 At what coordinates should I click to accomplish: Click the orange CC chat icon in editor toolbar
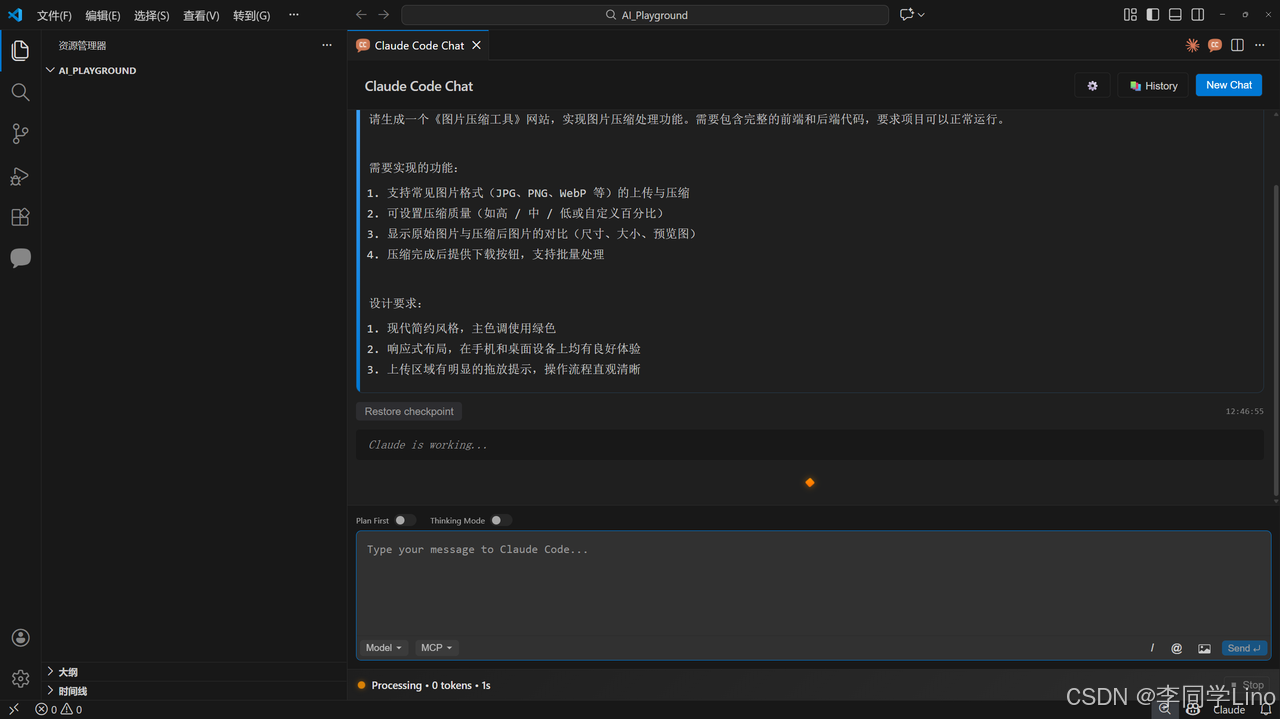pos(1215,45)
